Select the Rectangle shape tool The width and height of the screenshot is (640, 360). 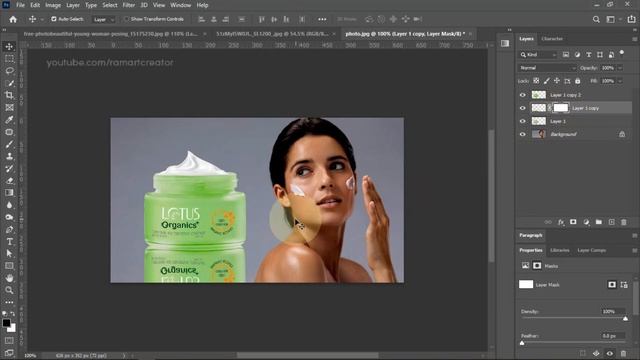click(9, 266)
